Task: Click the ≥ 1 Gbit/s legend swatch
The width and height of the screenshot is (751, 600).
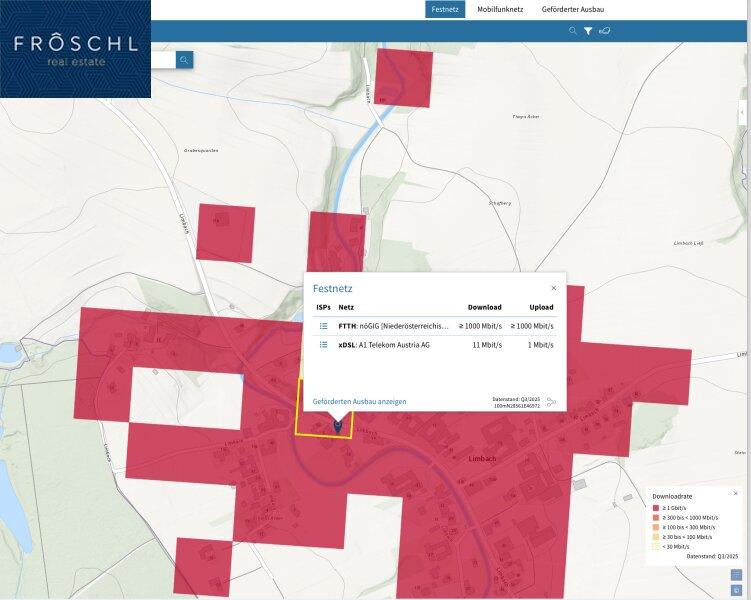Action: [656, 507]
